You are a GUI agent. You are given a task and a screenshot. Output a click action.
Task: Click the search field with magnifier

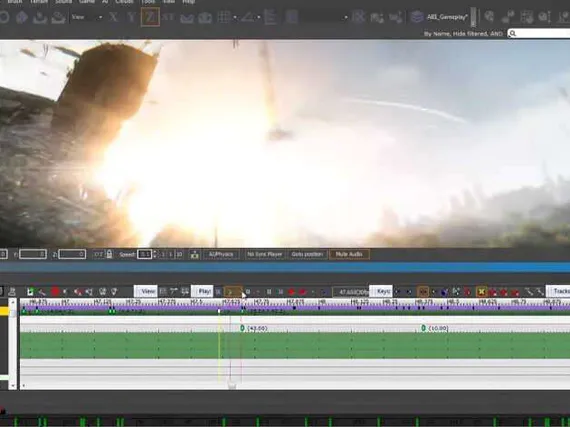tap(539, 33)
